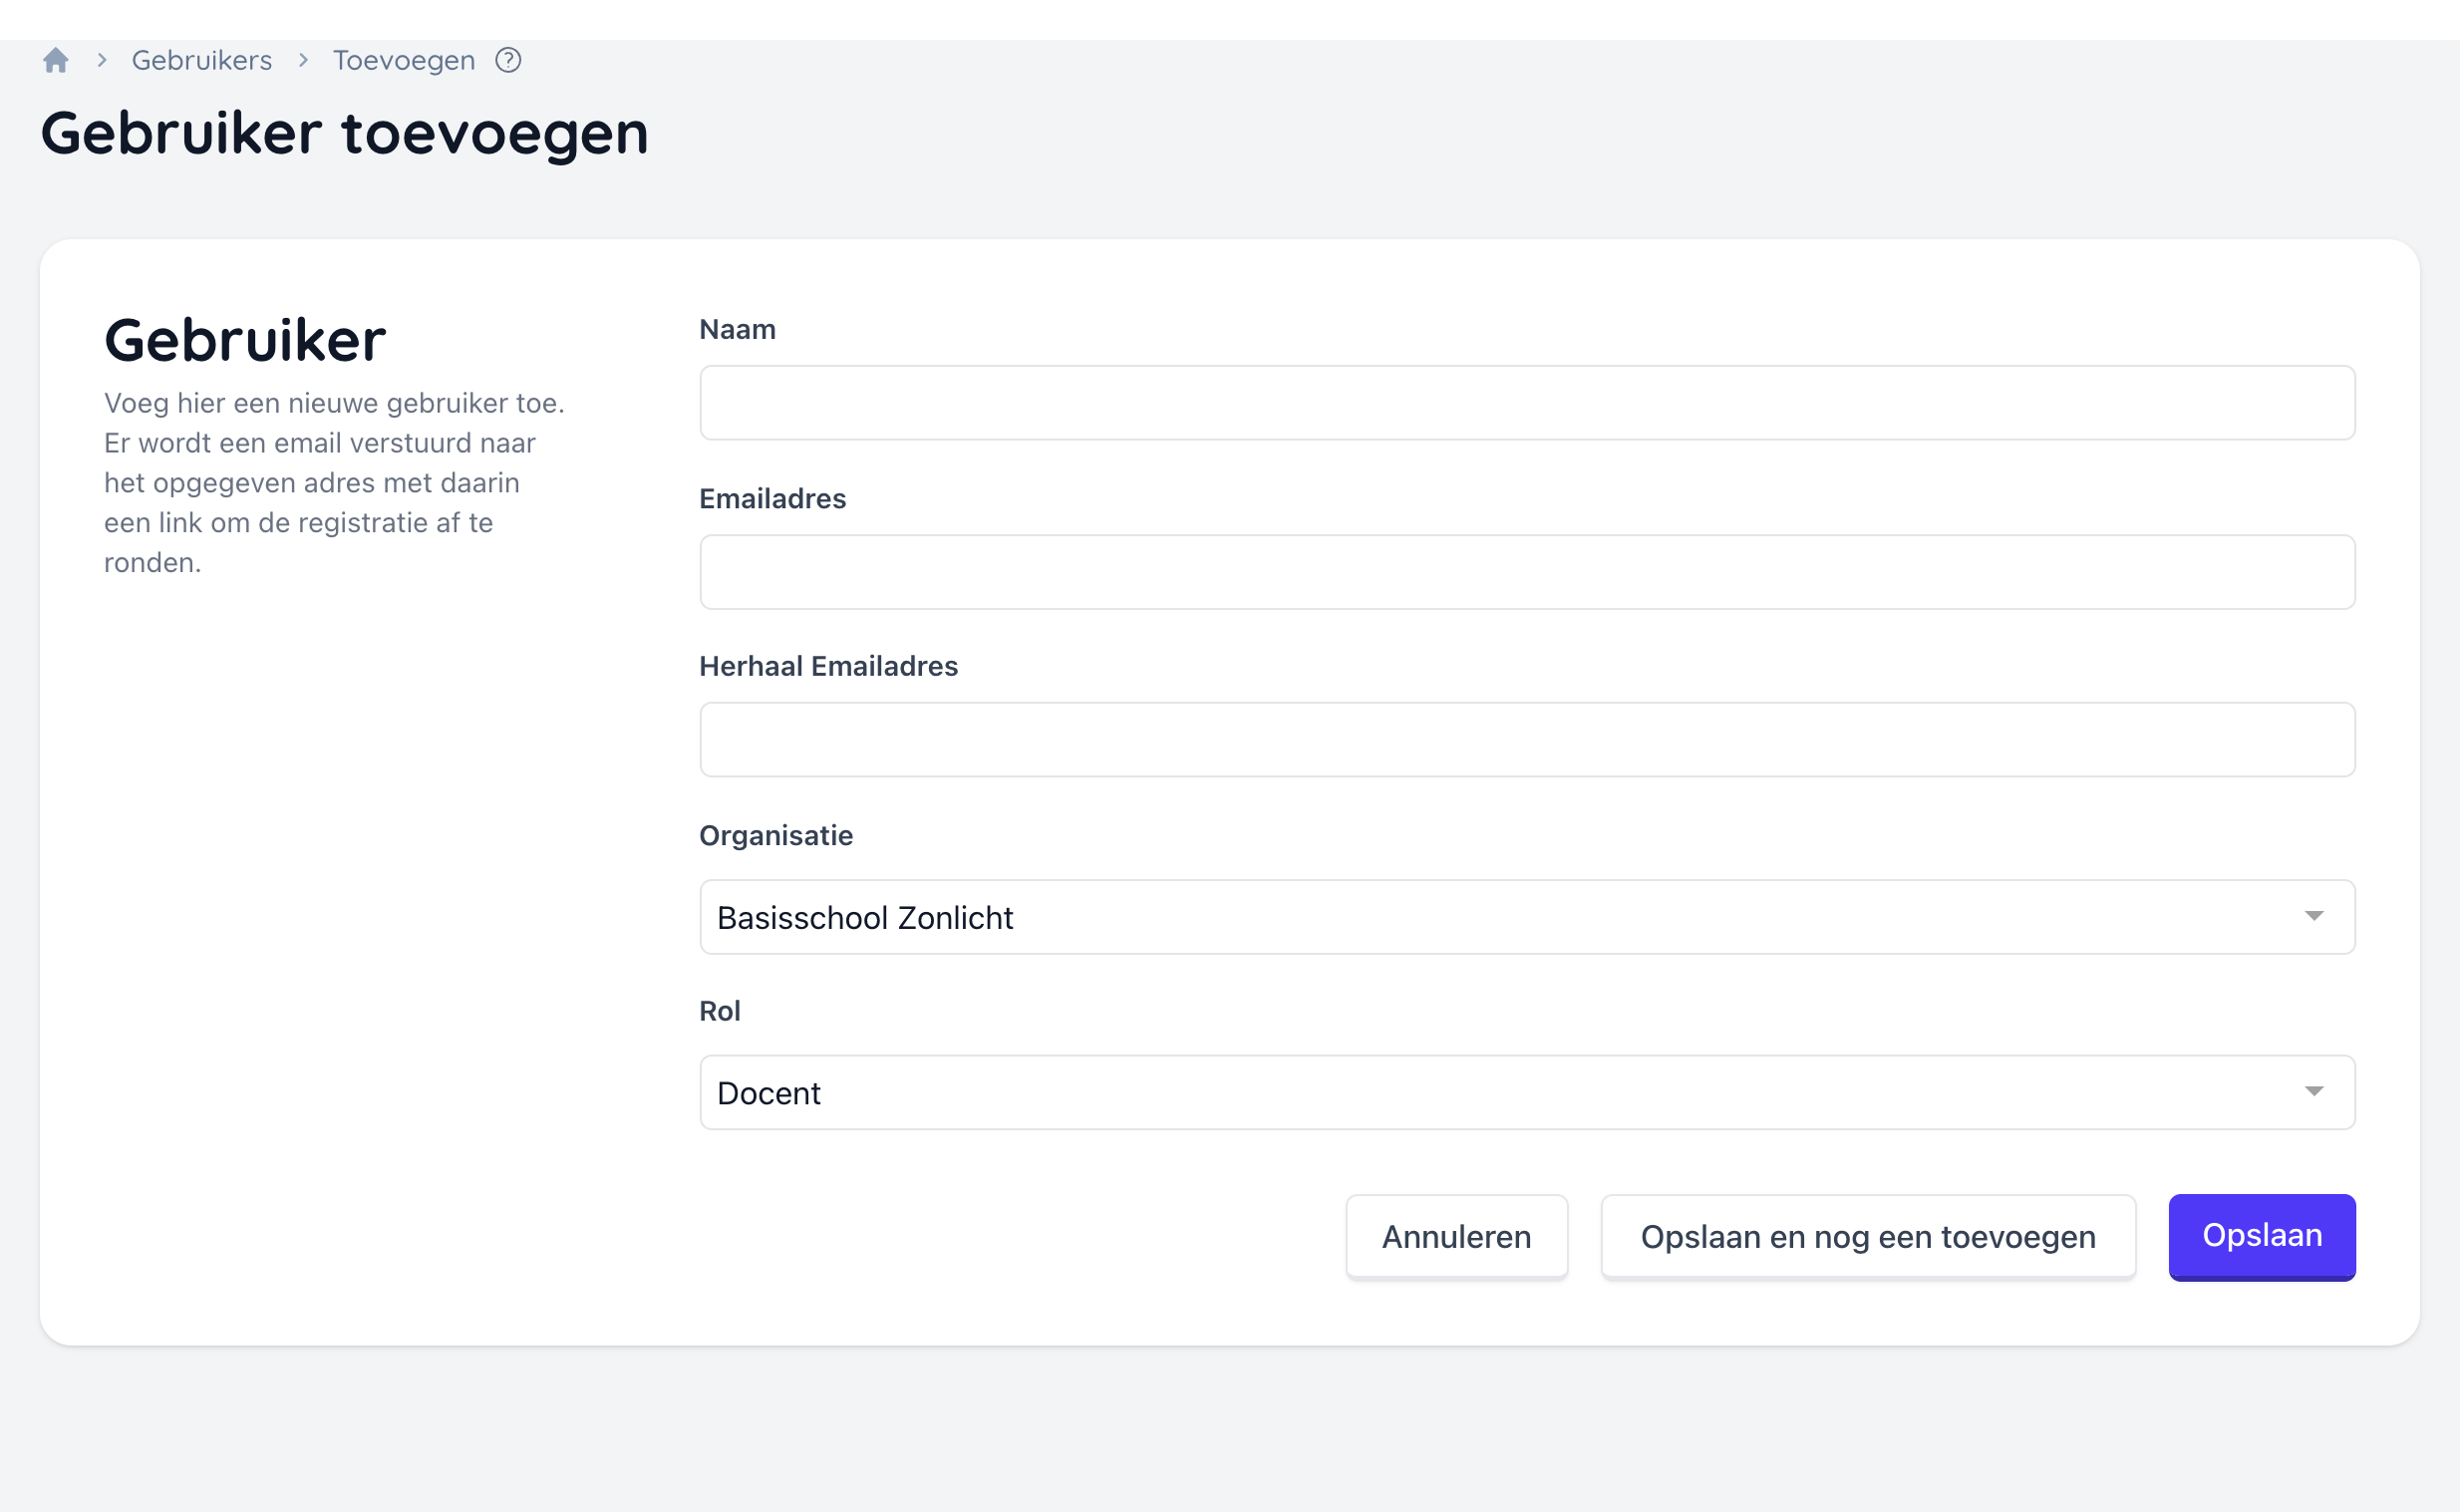Click Opslaan en nog een toevoegen
2460x1512 pixels.
1867,1237
